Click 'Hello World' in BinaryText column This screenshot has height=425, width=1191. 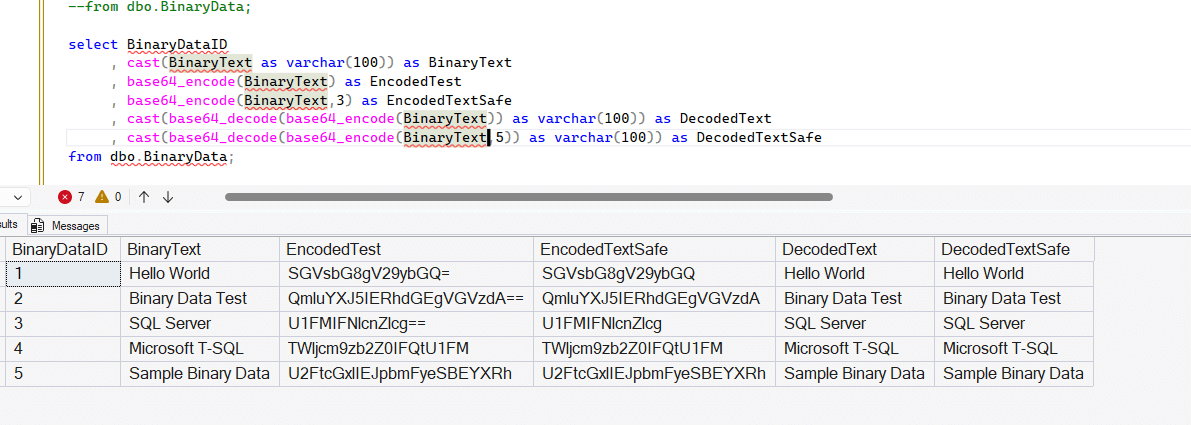(x=200, y=274)
